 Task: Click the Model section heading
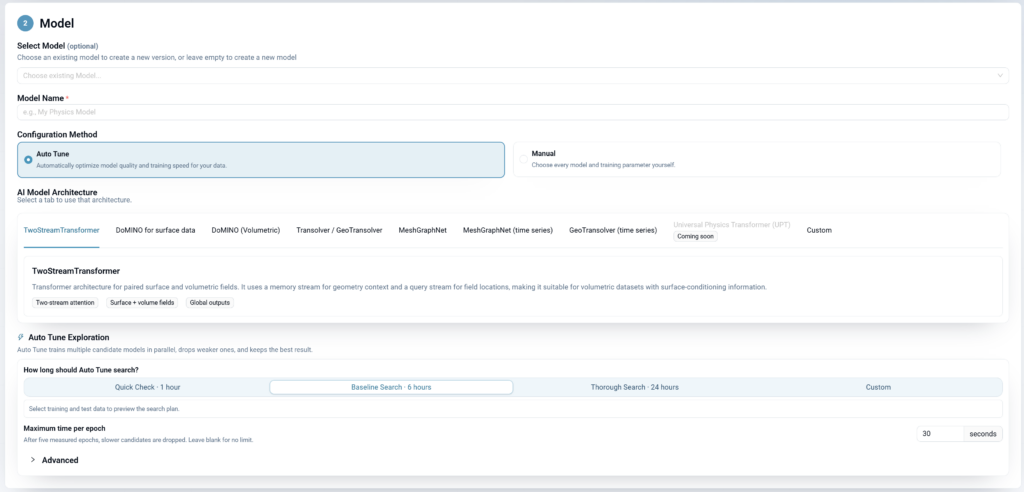coord(57,24)
